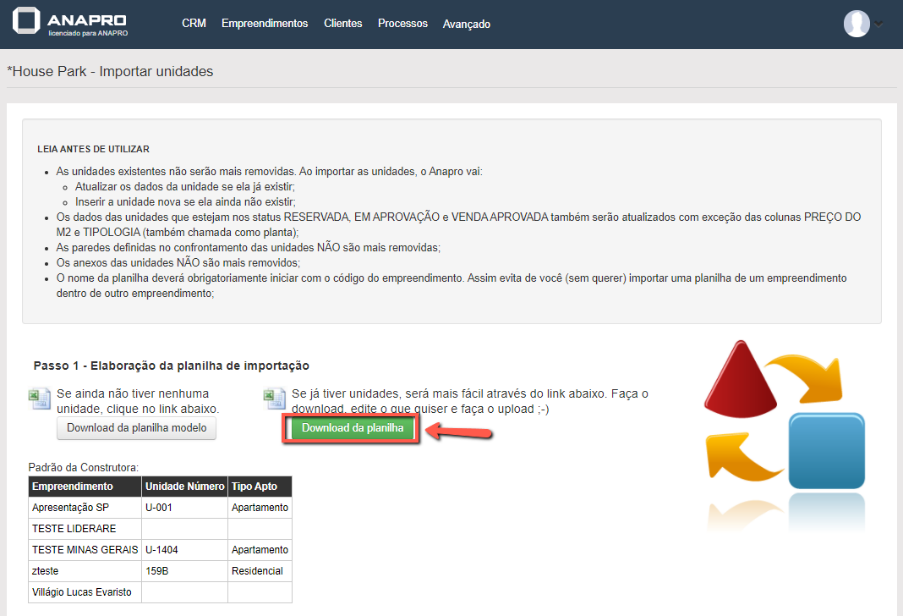903x616 pixels.
Task: Open the Processos menu
Action: (x=403, y=24)
